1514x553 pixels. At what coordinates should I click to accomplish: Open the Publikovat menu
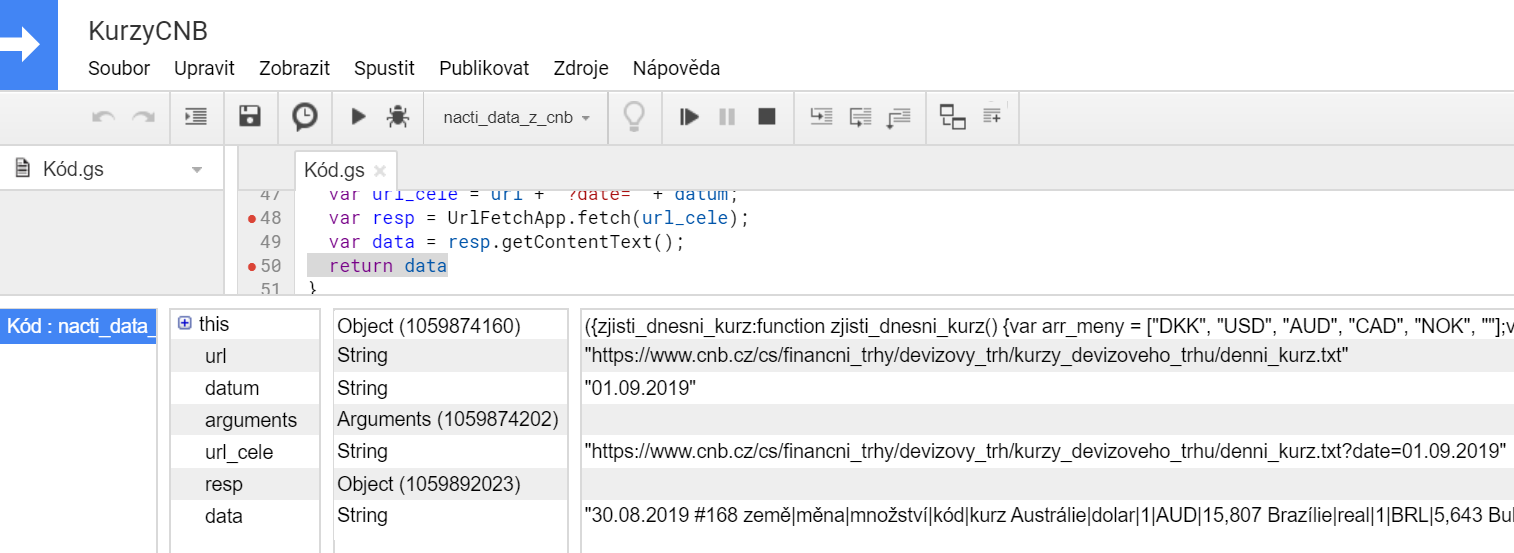pyautogui.click(x=484, y=68)
